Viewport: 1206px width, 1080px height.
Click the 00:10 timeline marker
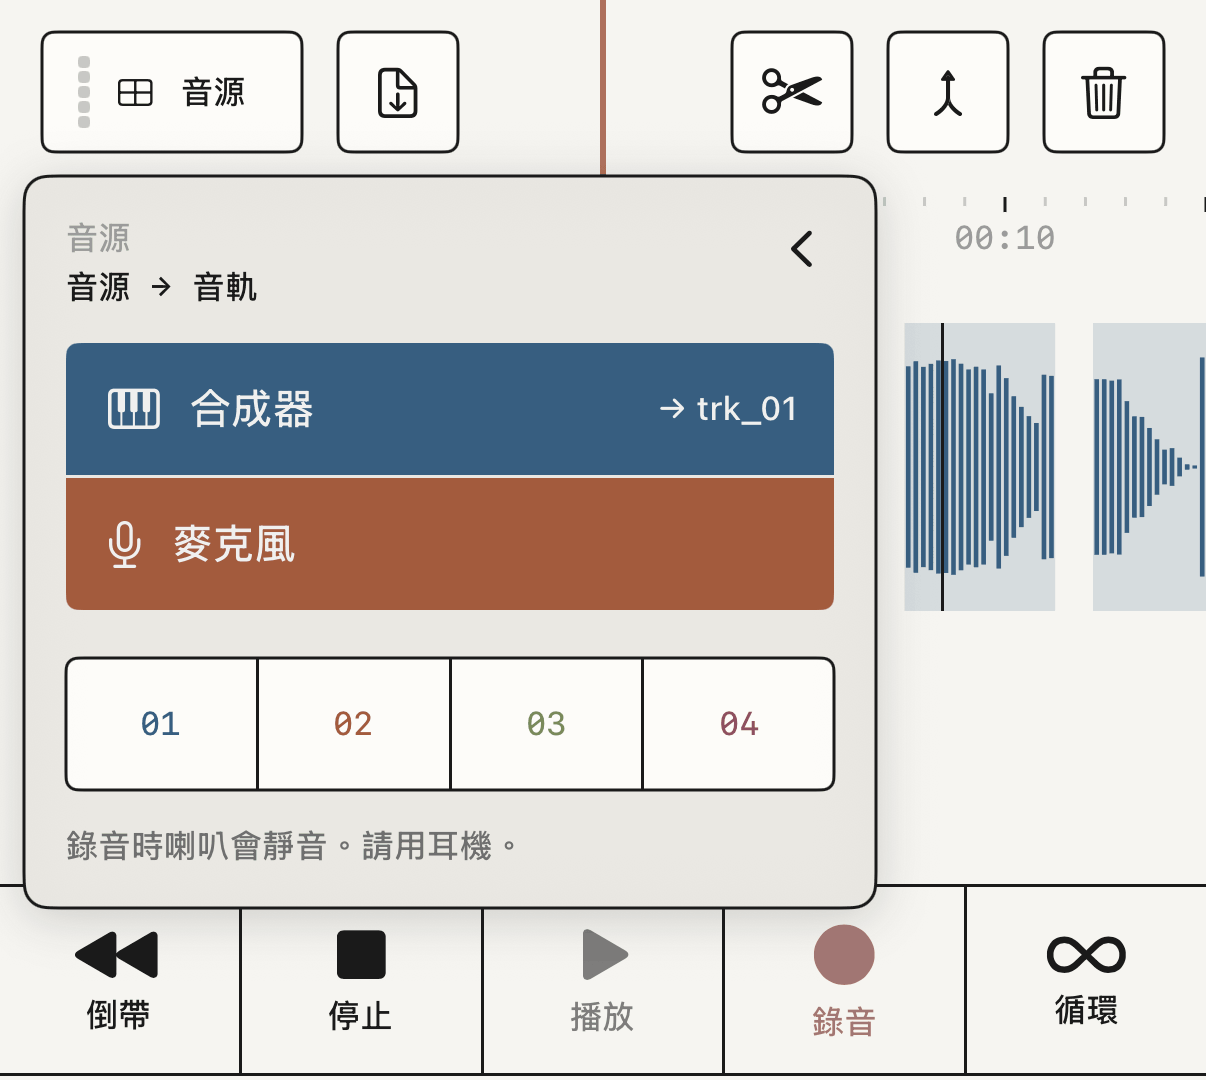(1005, 238)
